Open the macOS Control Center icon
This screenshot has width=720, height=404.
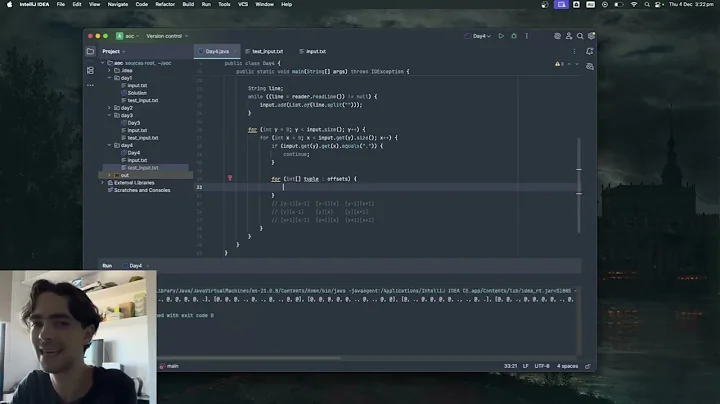[658, 4]
